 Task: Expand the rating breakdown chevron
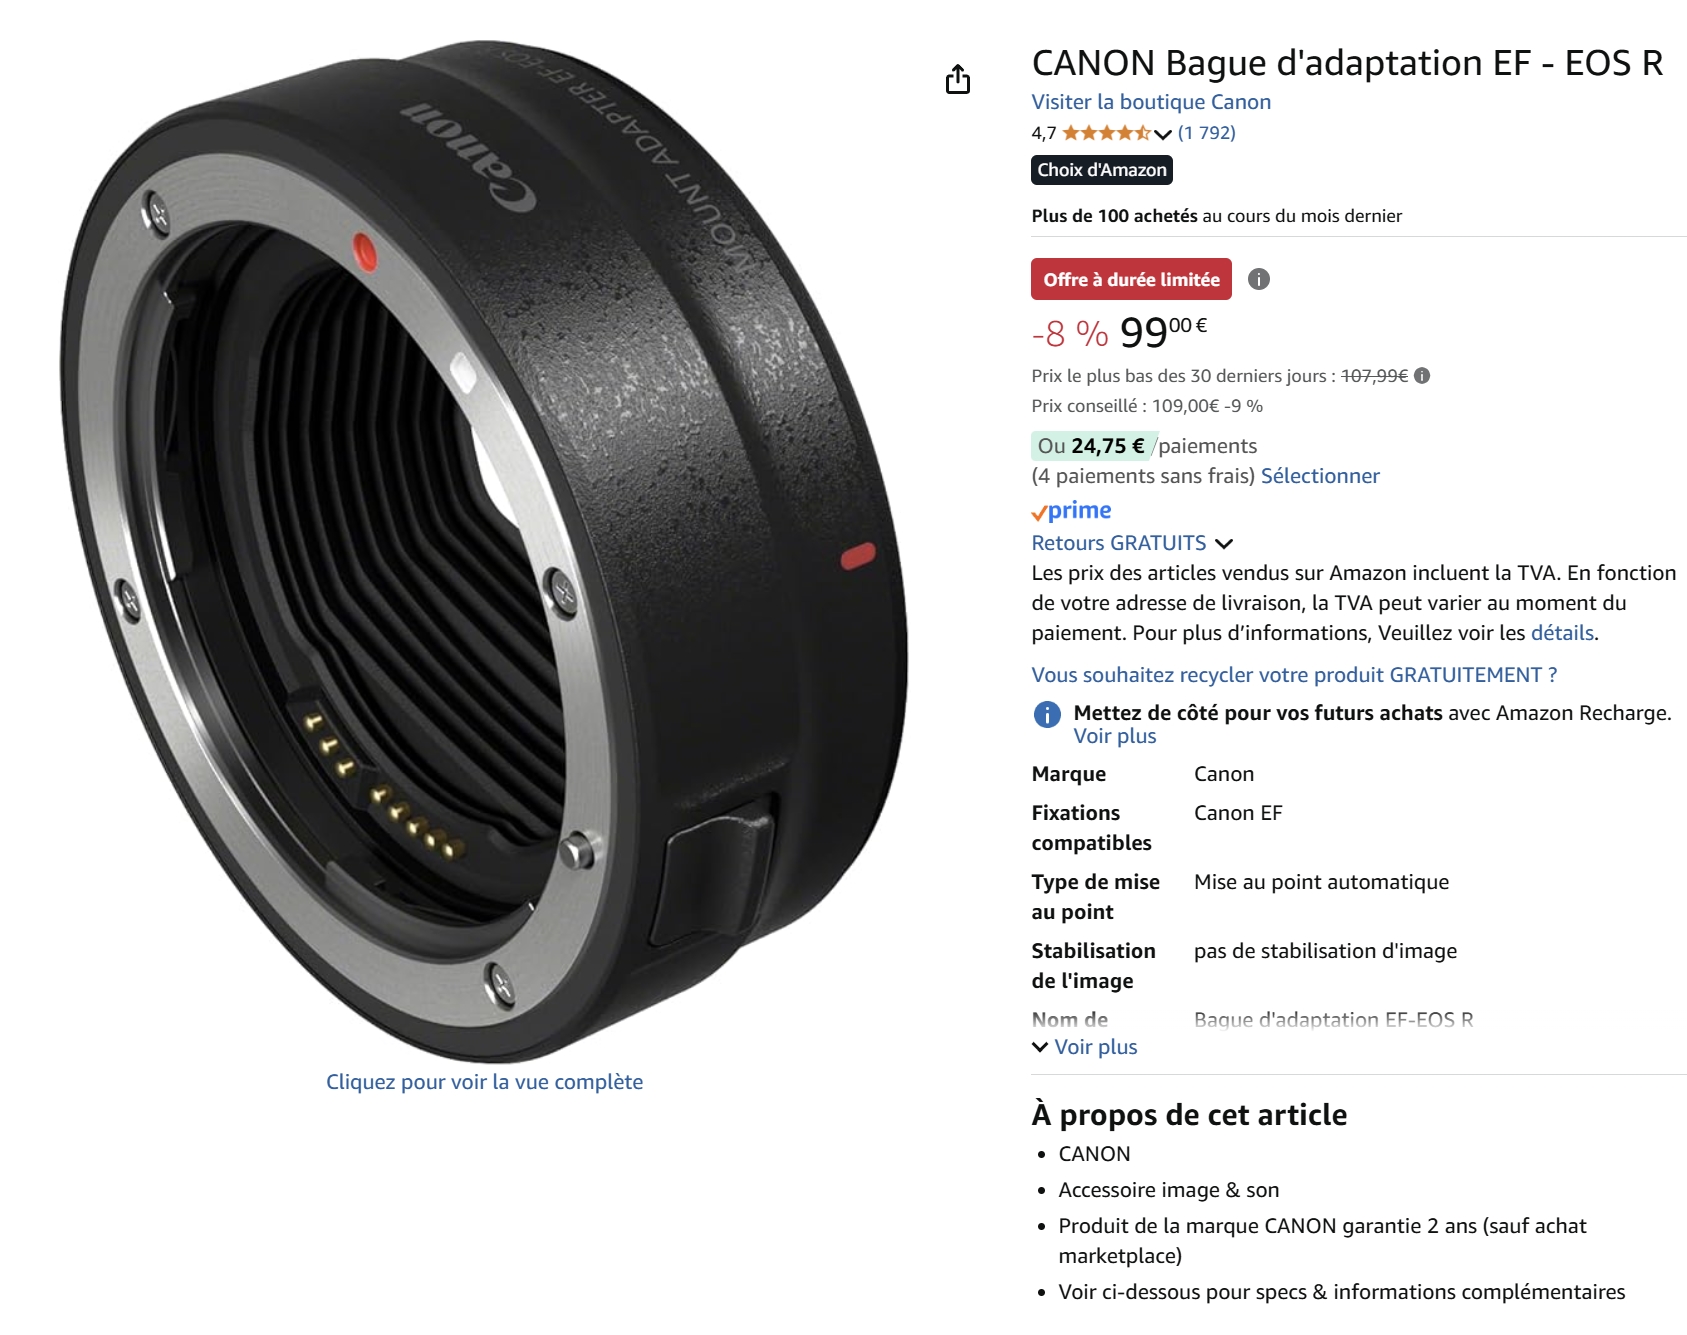click(1162, 134)
